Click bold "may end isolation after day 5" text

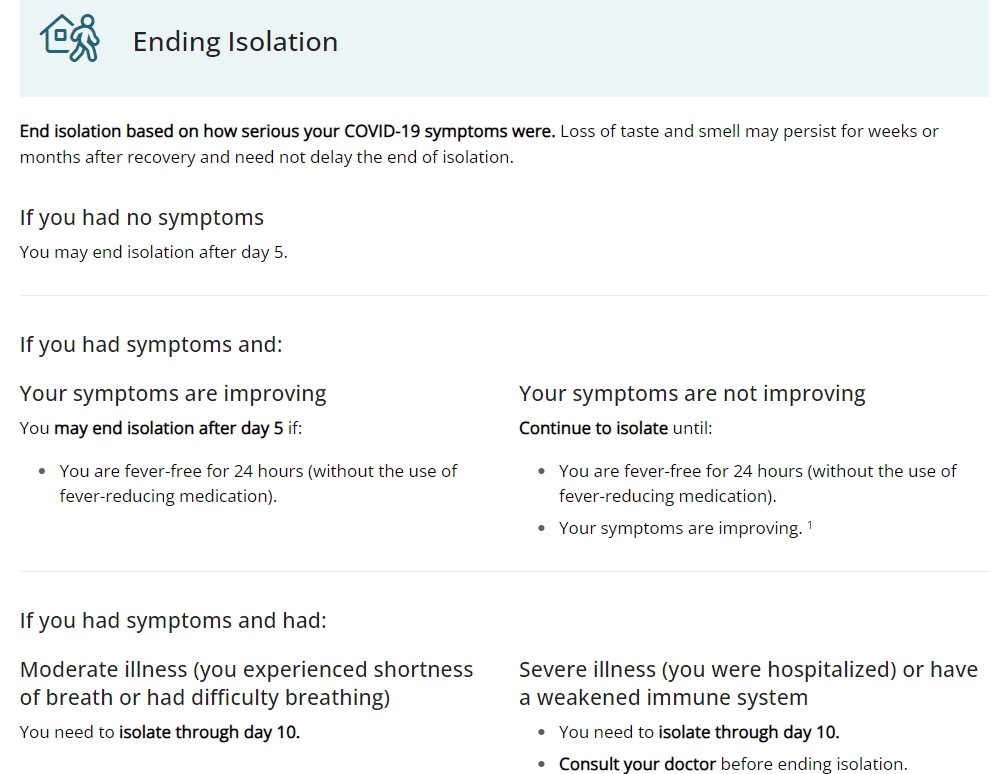pyautogui.click(x=168, y=428)
